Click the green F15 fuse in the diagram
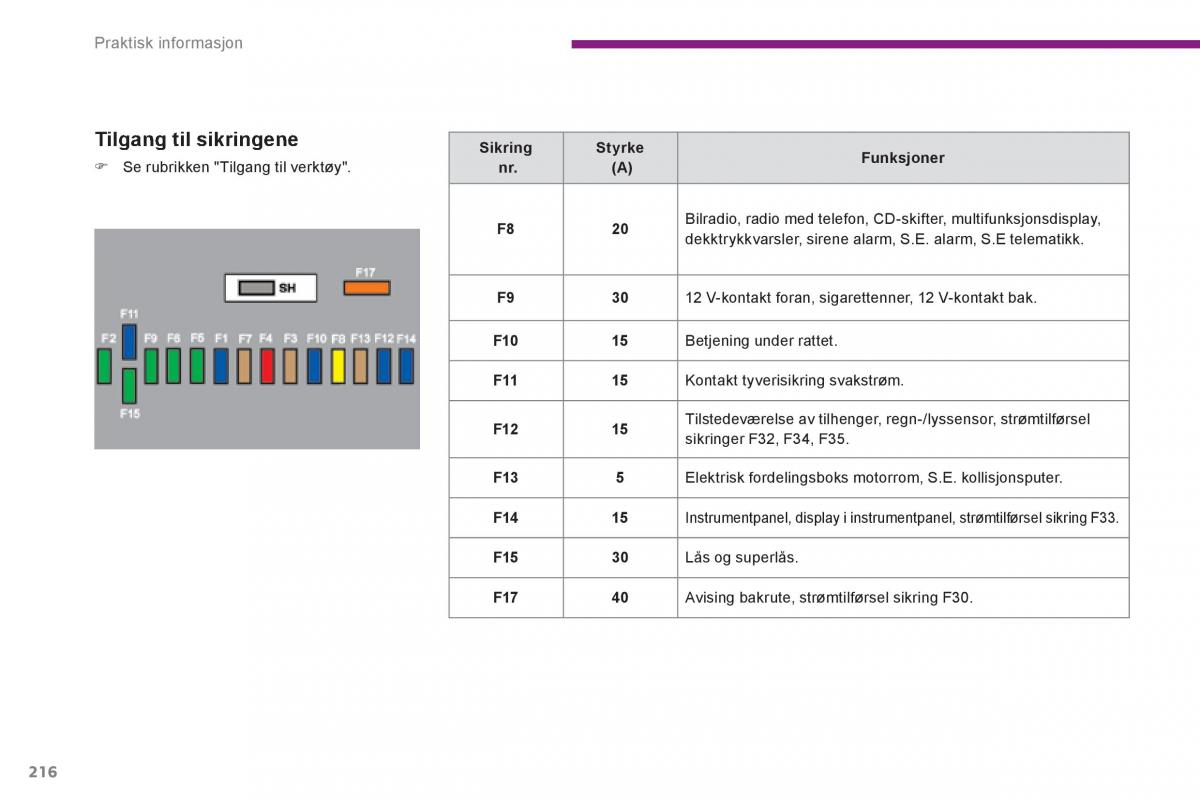 [x=129, y=386]
